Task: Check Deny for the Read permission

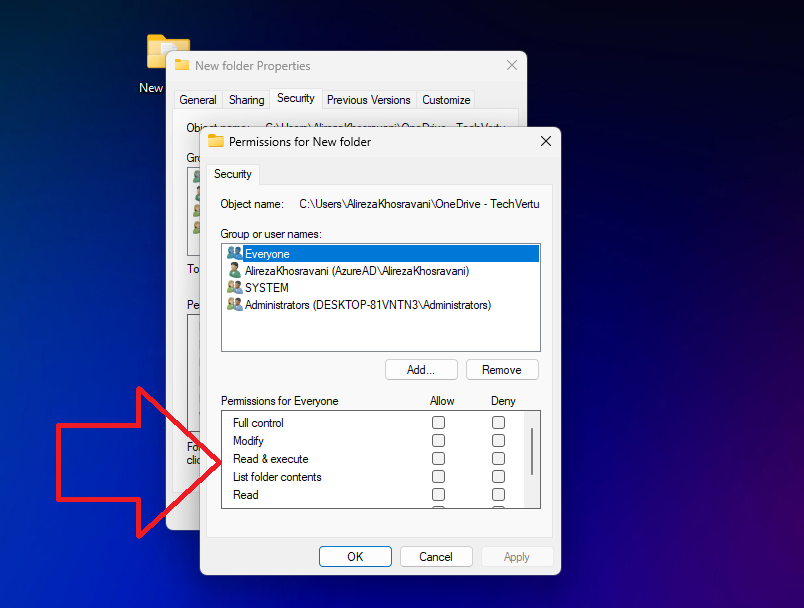Action: 498,494
